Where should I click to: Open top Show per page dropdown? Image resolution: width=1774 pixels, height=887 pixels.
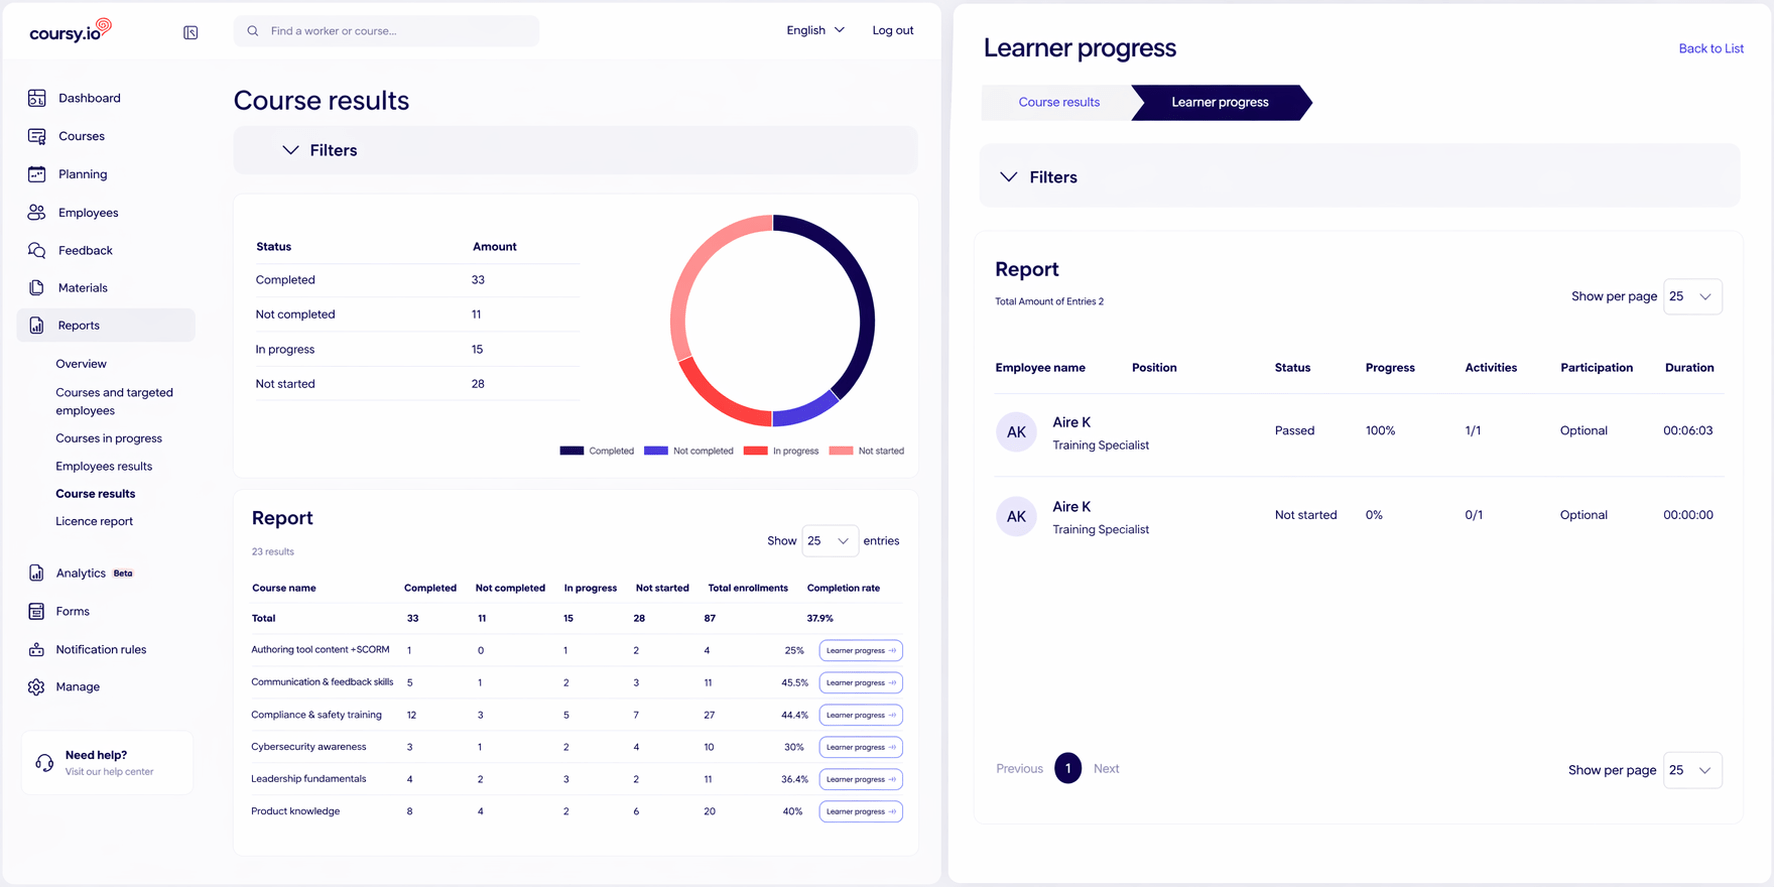click(1692, 297)
